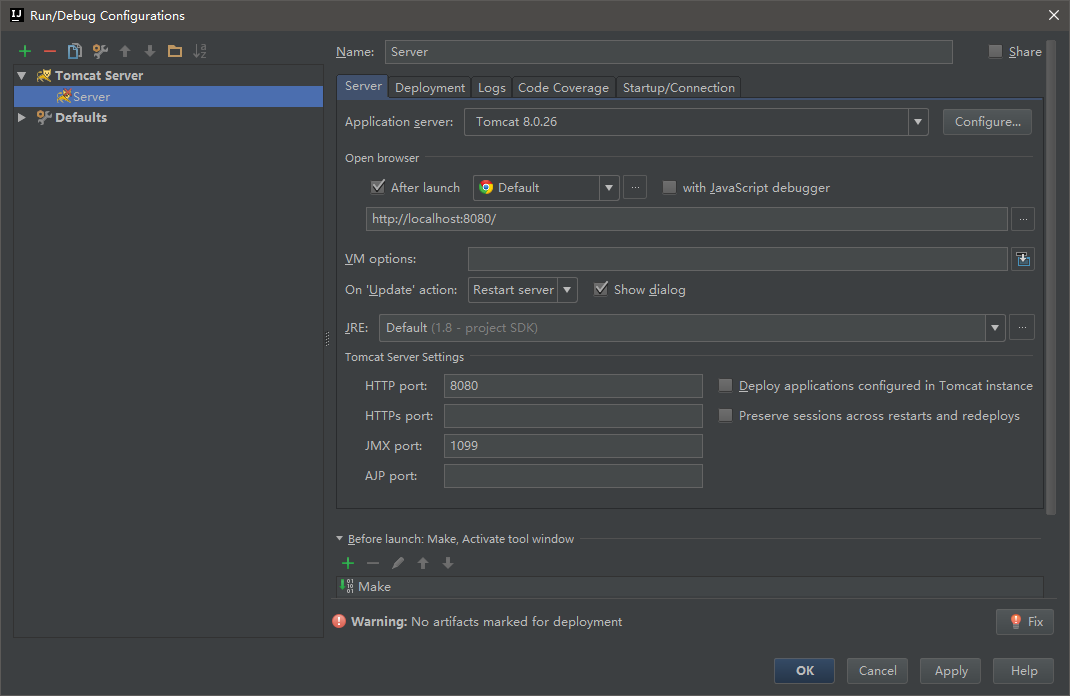Click the red warning icon
The image size is (1070, 696).
[339, 621]
